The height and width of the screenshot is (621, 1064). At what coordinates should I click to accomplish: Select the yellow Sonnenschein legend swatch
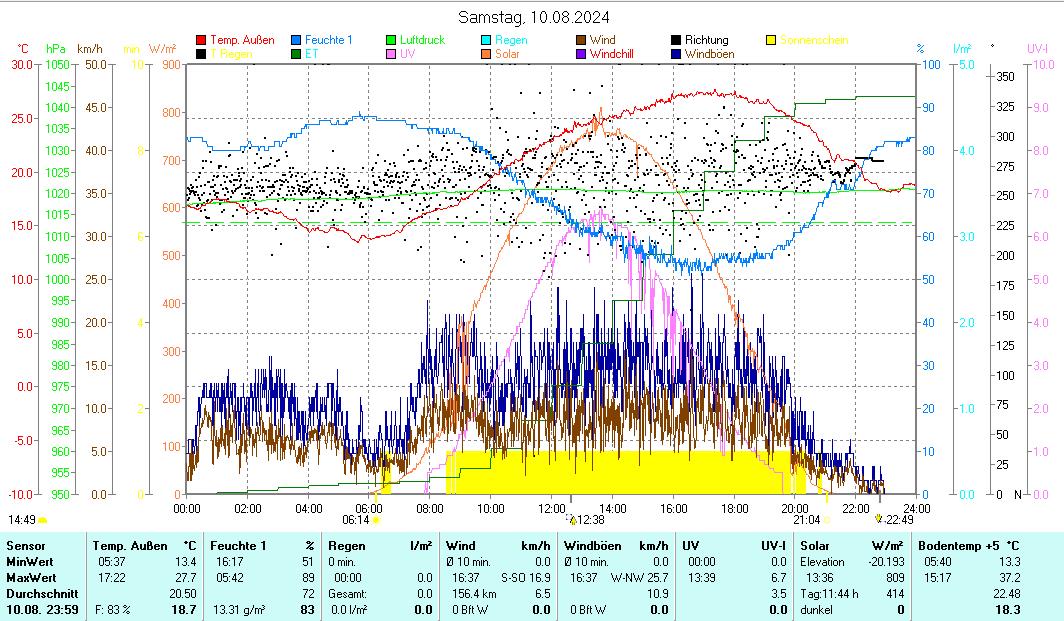click(772, 41)
